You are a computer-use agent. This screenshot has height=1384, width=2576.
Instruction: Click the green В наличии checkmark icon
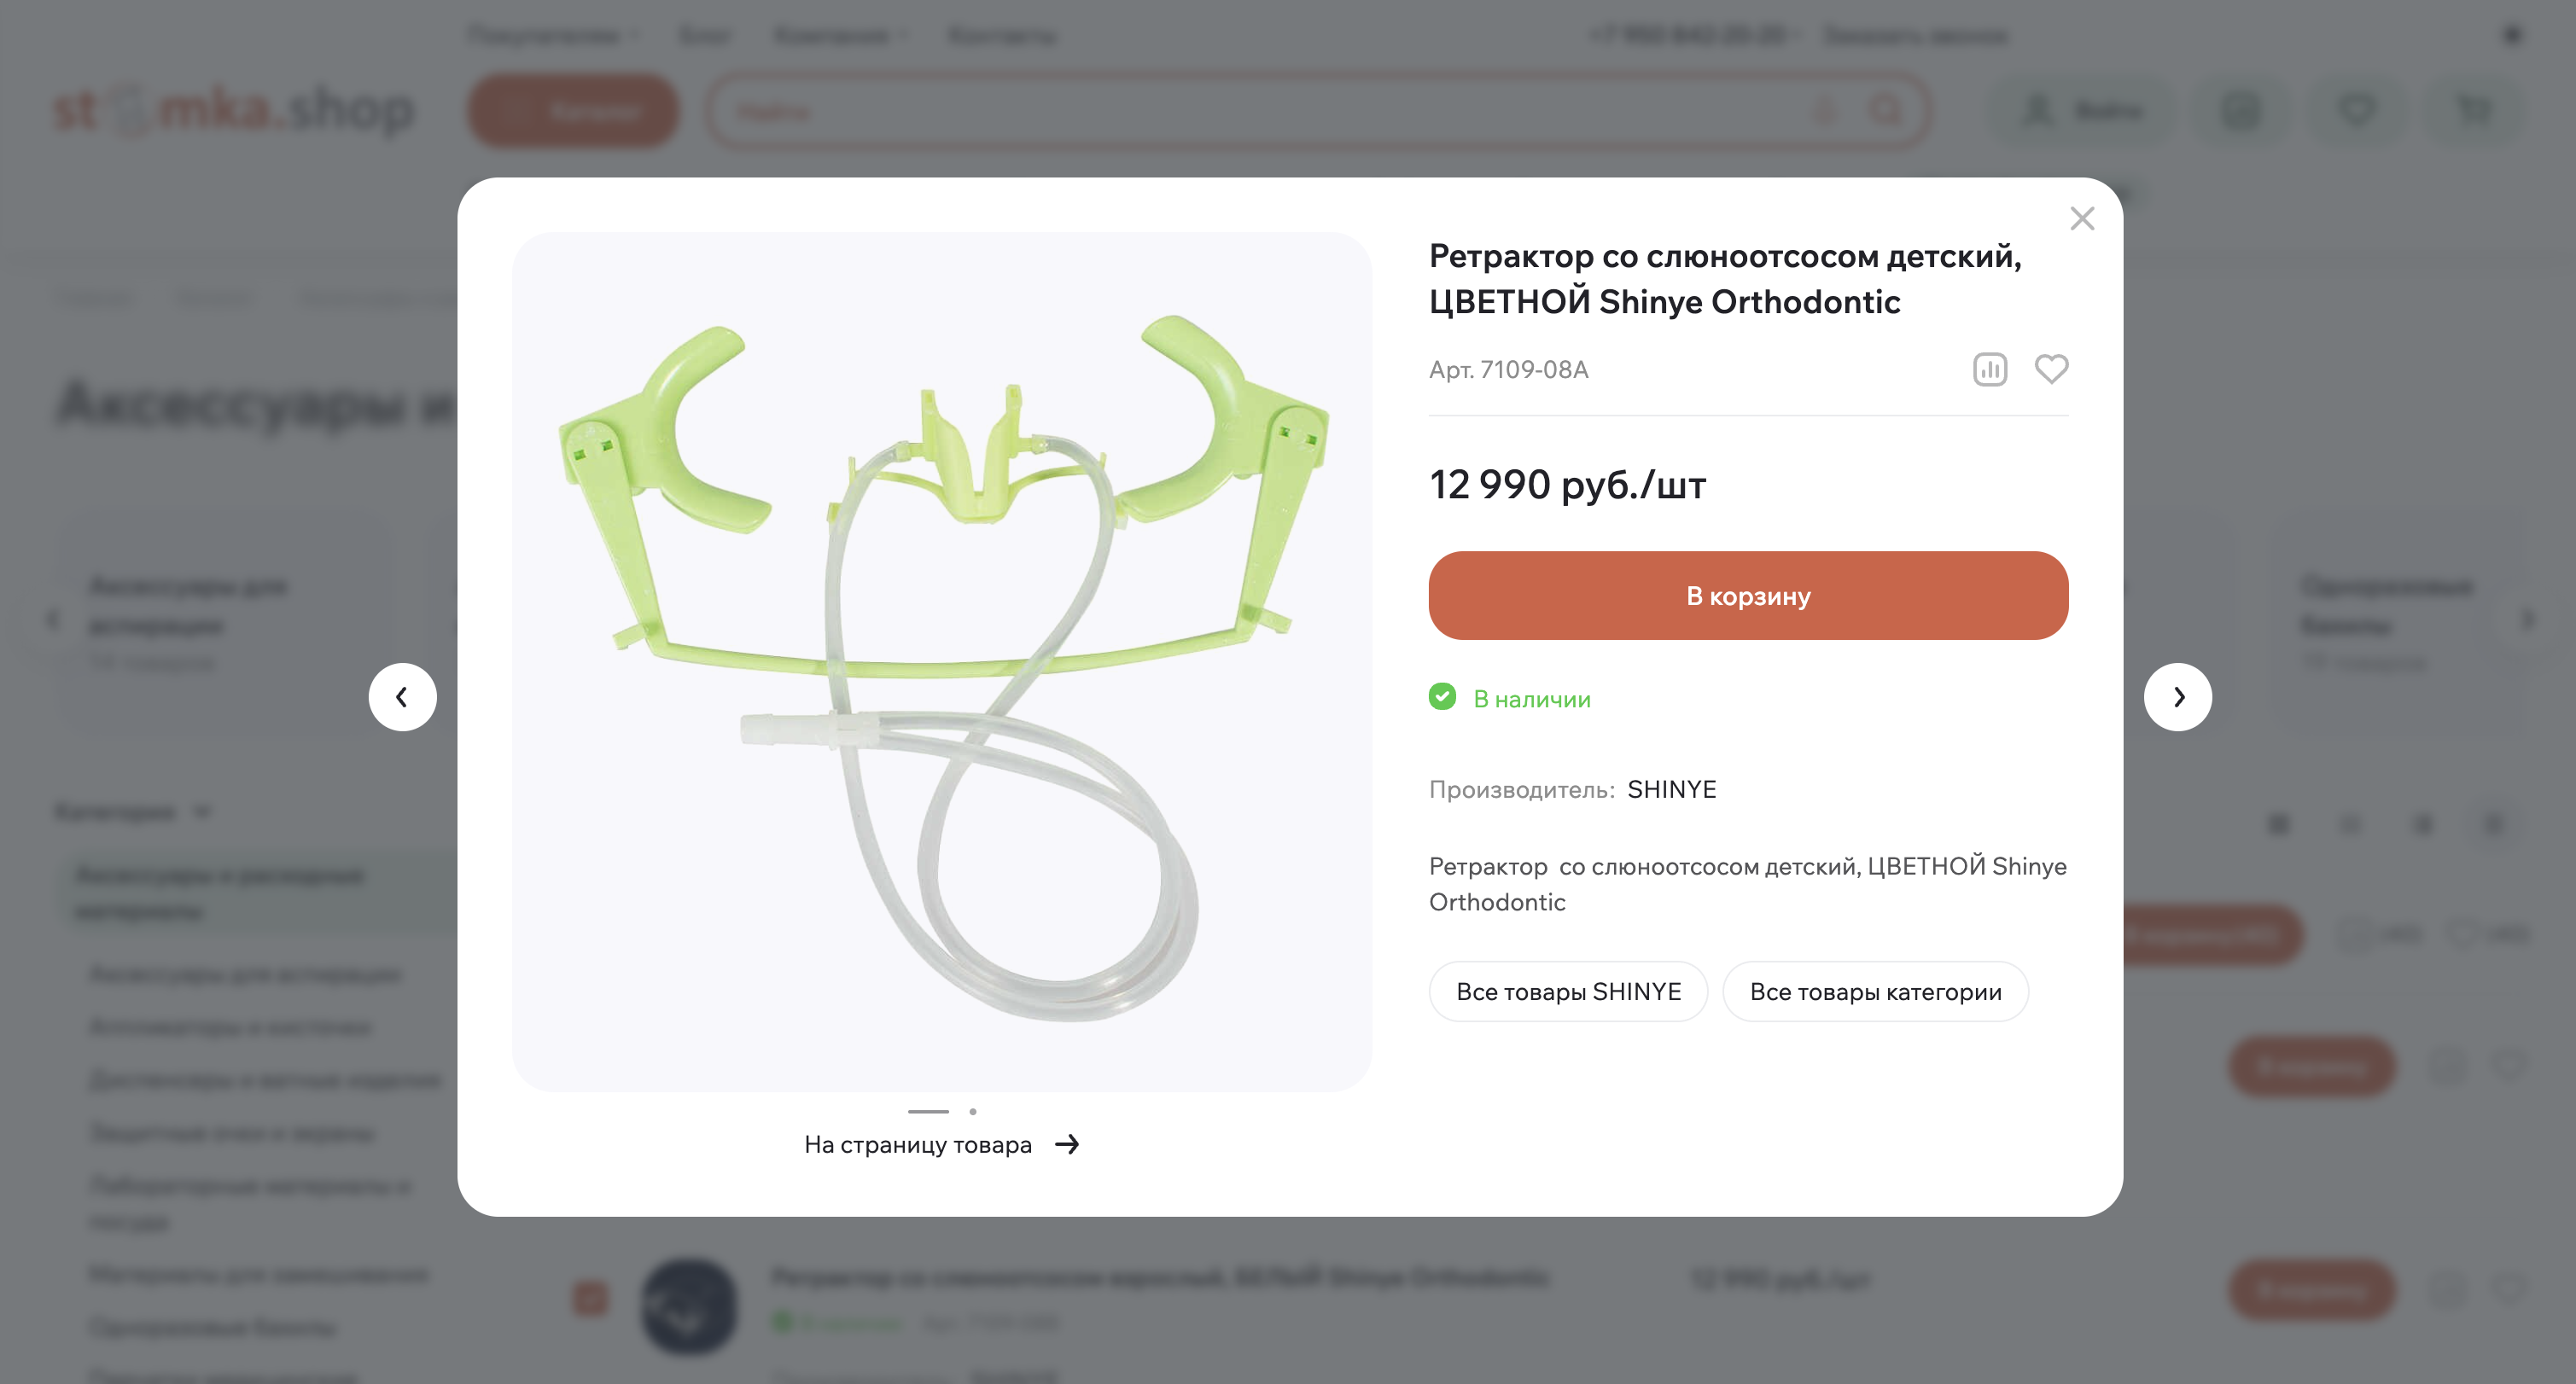point(1441,696)
